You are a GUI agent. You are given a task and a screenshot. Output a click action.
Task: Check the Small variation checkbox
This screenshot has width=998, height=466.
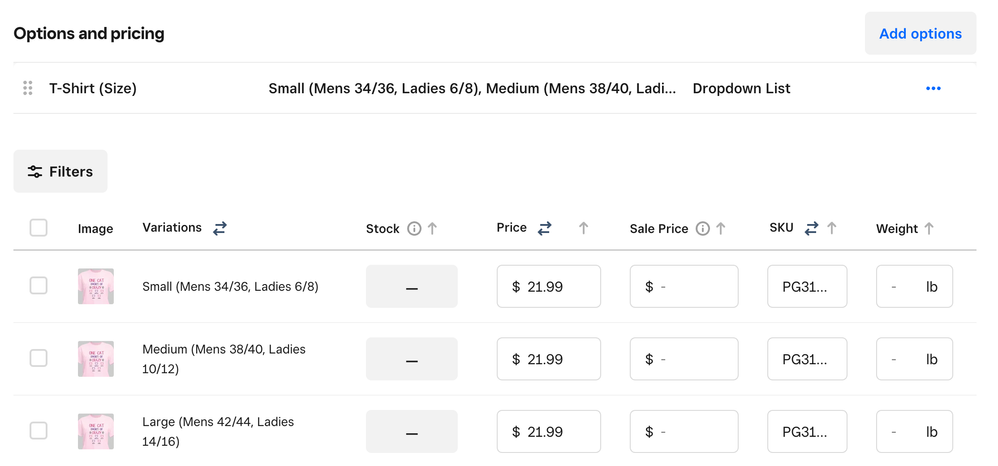pos(38,286)
